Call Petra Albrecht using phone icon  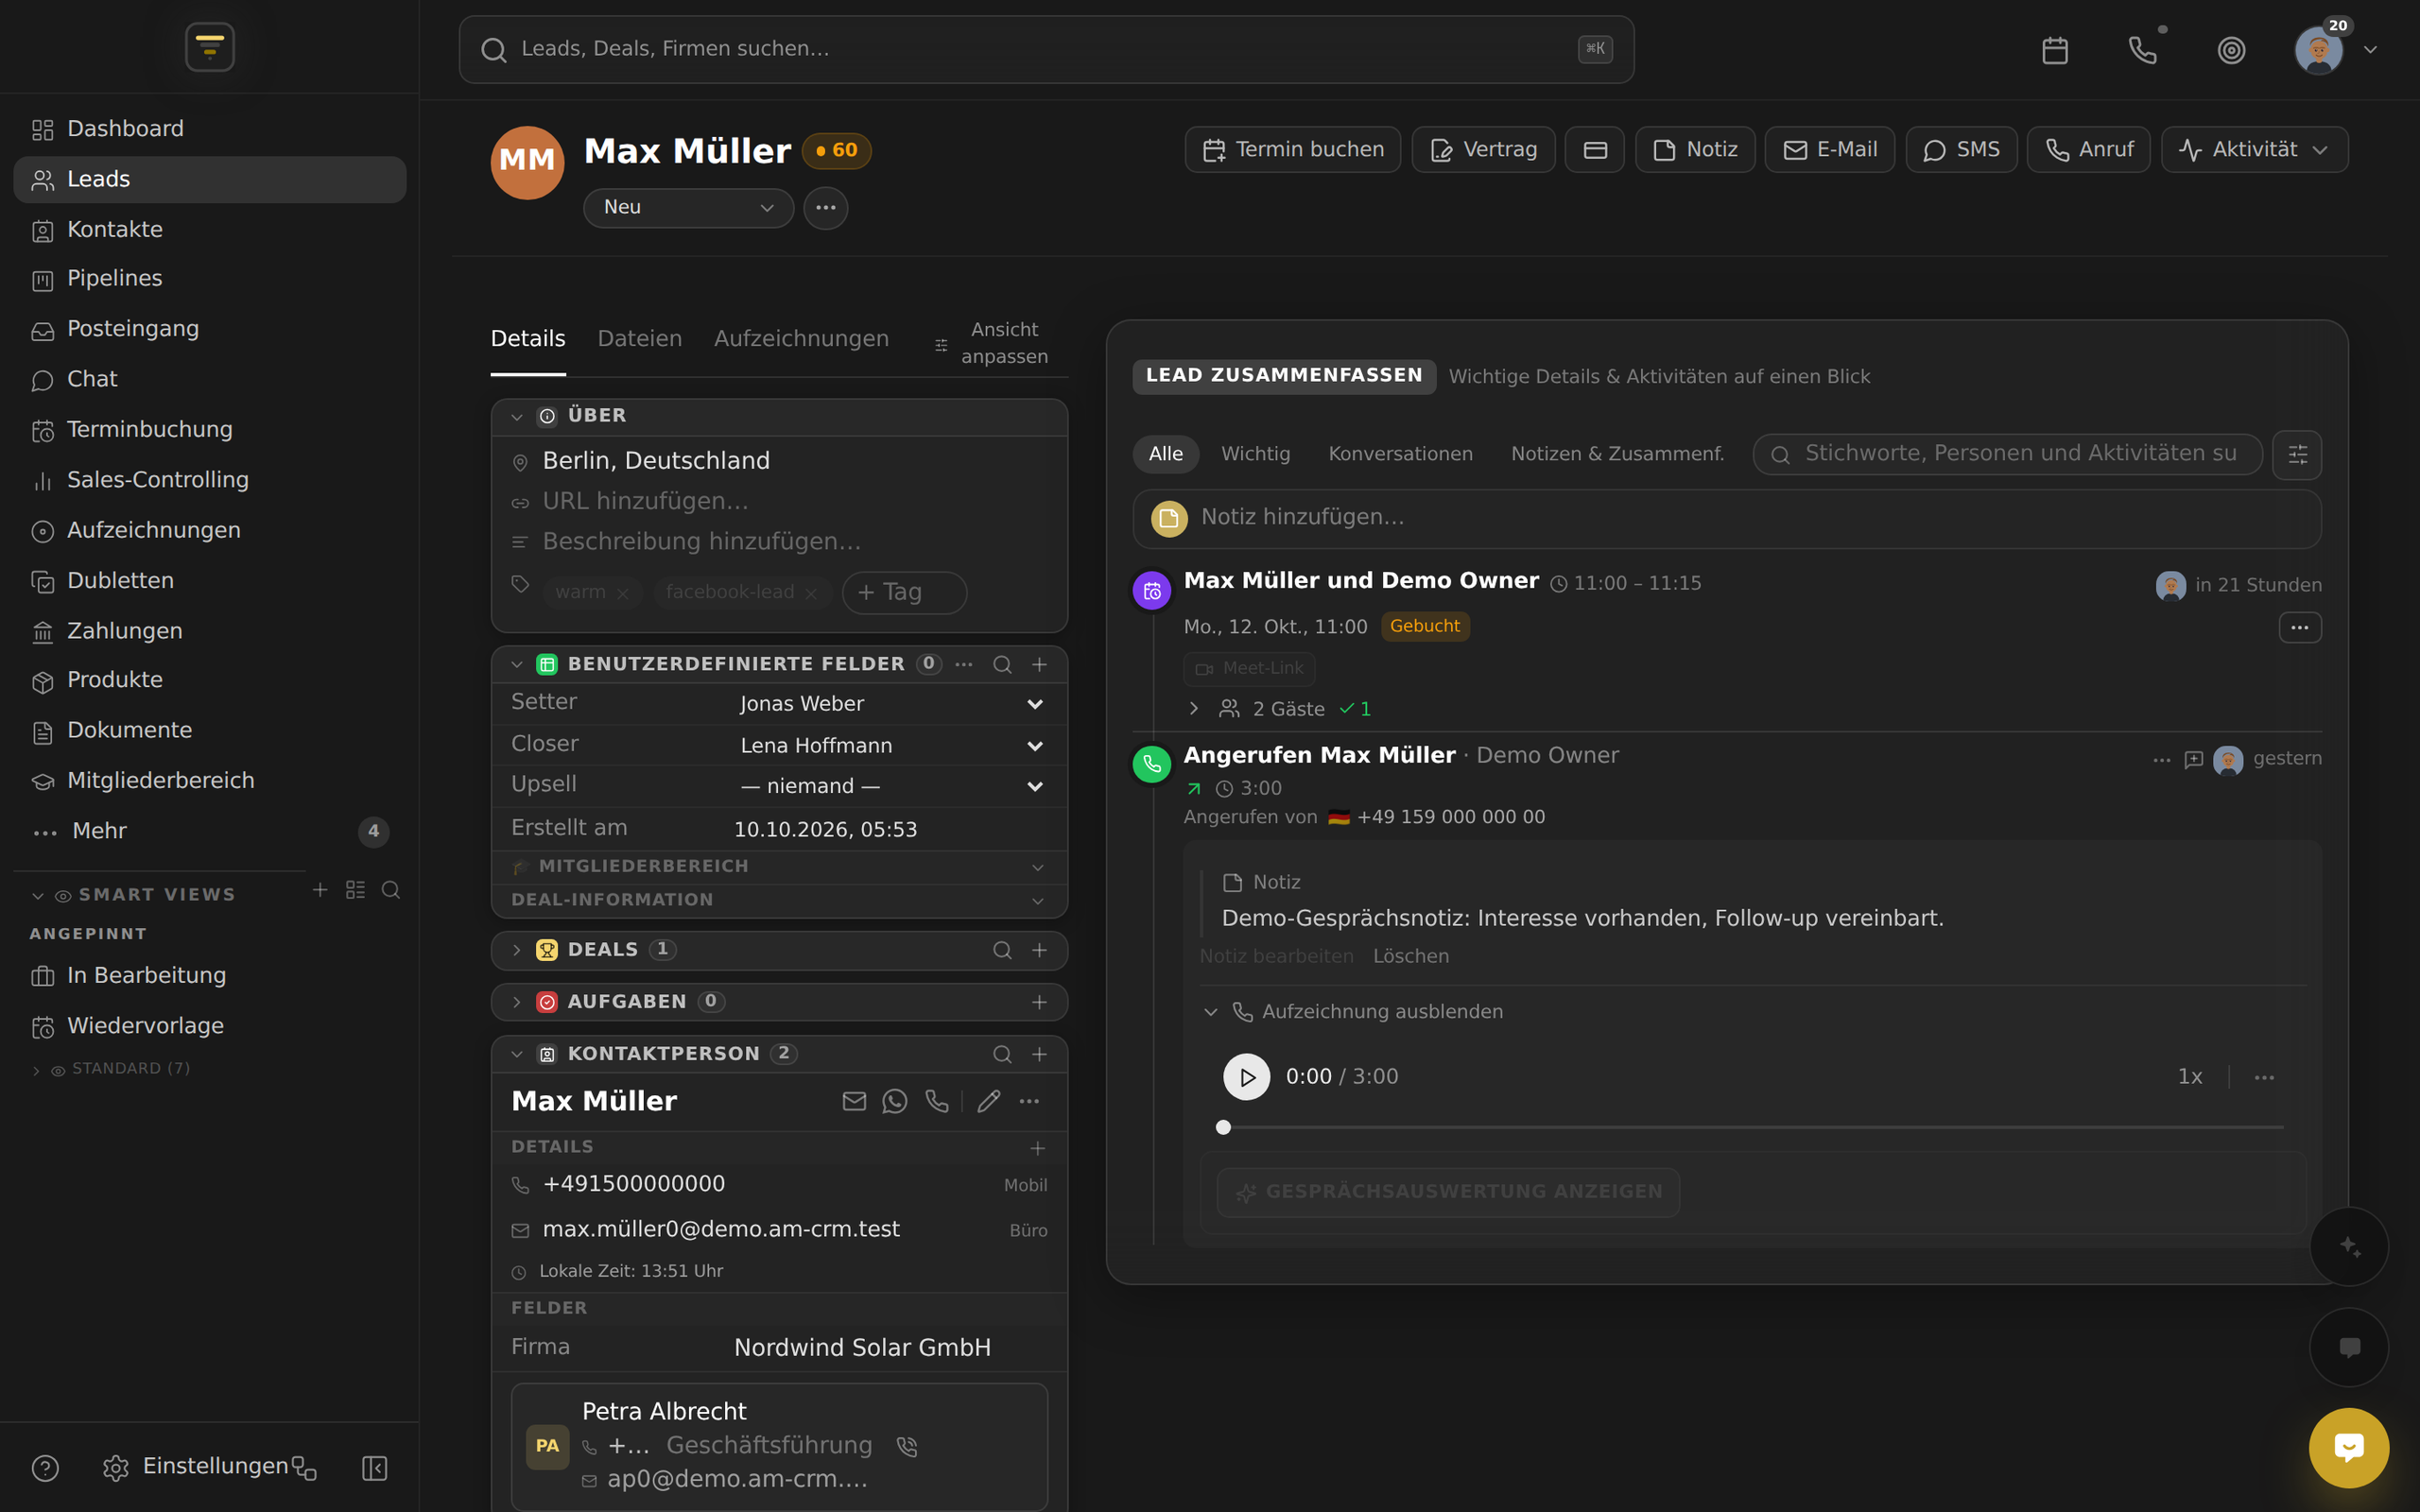(x=907, y=1446)
